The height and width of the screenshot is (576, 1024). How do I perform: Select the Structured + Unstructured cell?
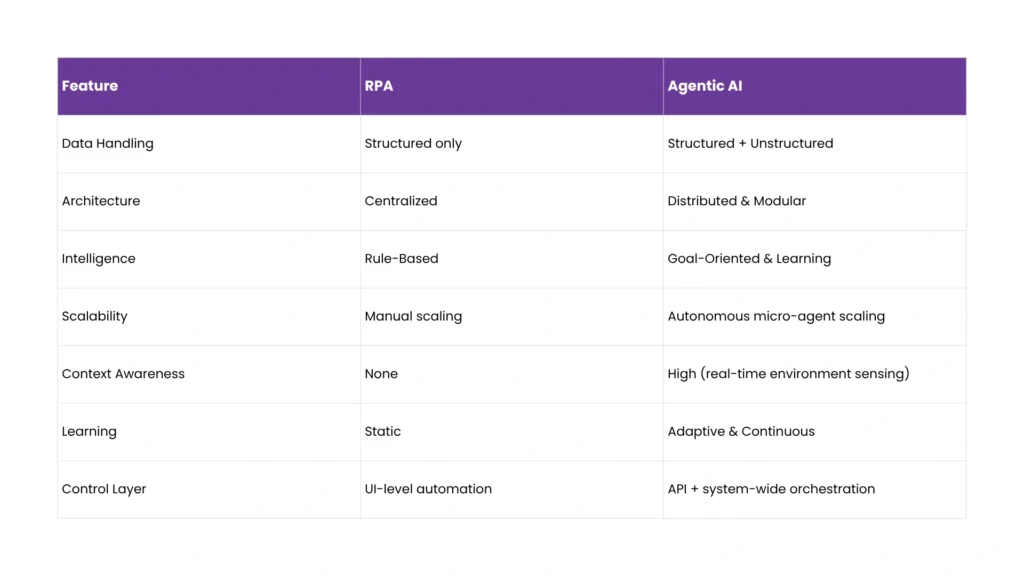point(750,143)
